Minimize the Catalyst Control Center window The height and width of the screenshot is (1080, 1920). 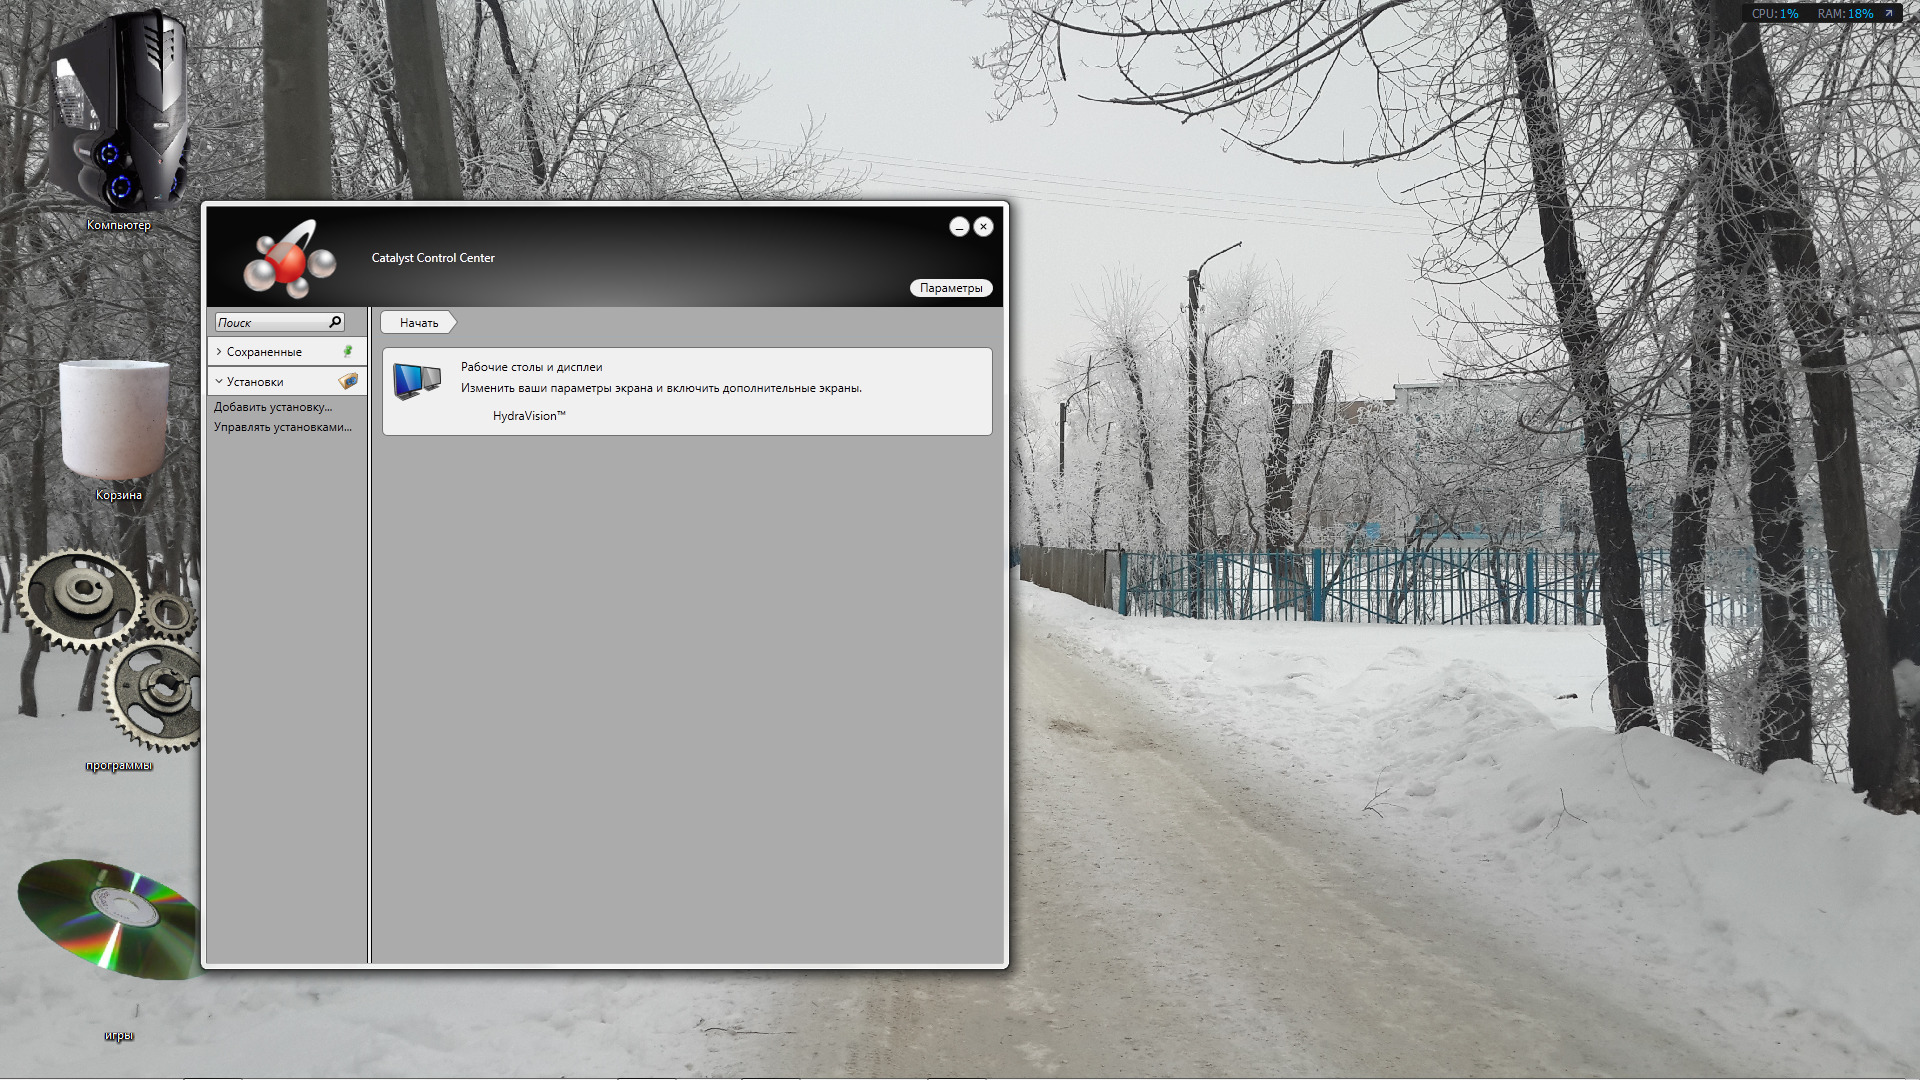[x=958, y=227]
